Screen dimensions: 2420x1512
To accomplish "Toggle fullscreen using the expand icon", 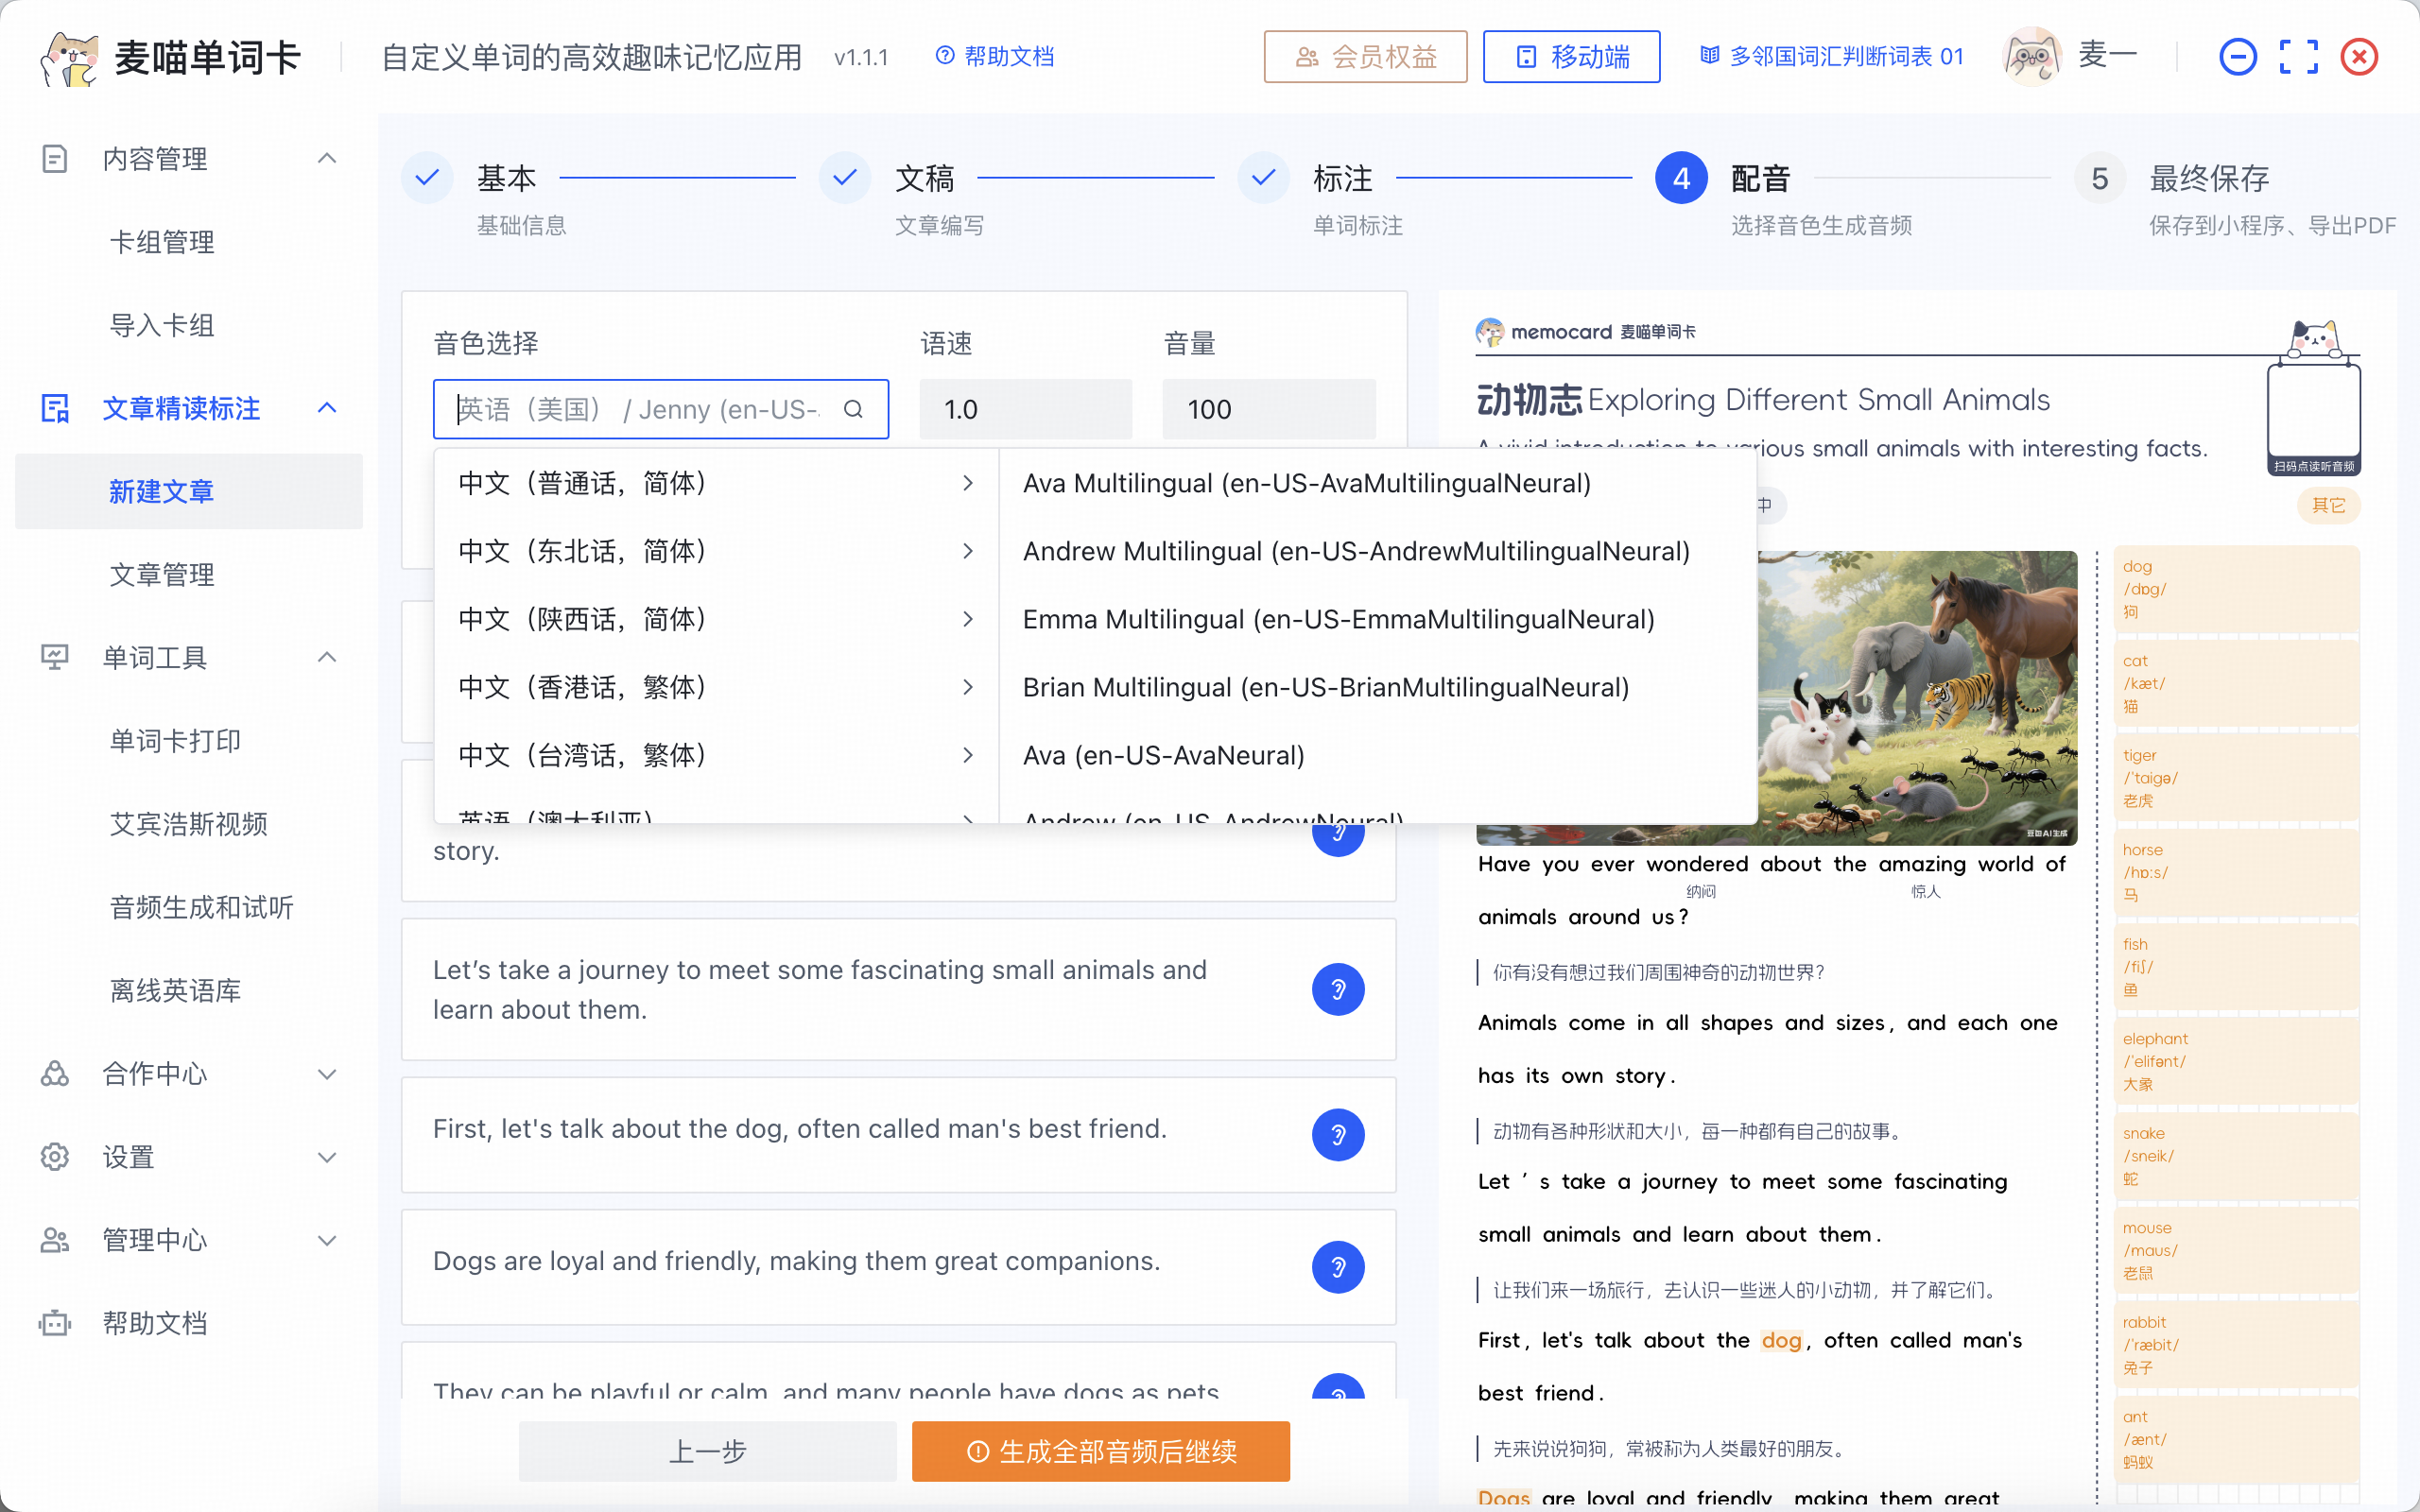I will (x=2298, y=57).
